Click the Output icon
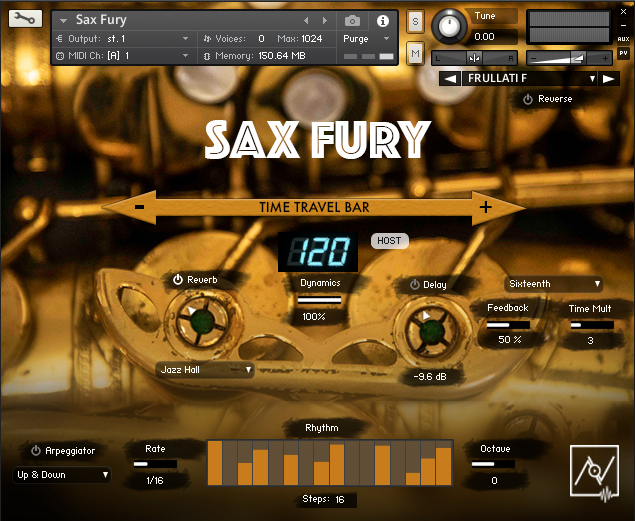Viewport: 635px width, 521px height. click(x=60, y=38)
